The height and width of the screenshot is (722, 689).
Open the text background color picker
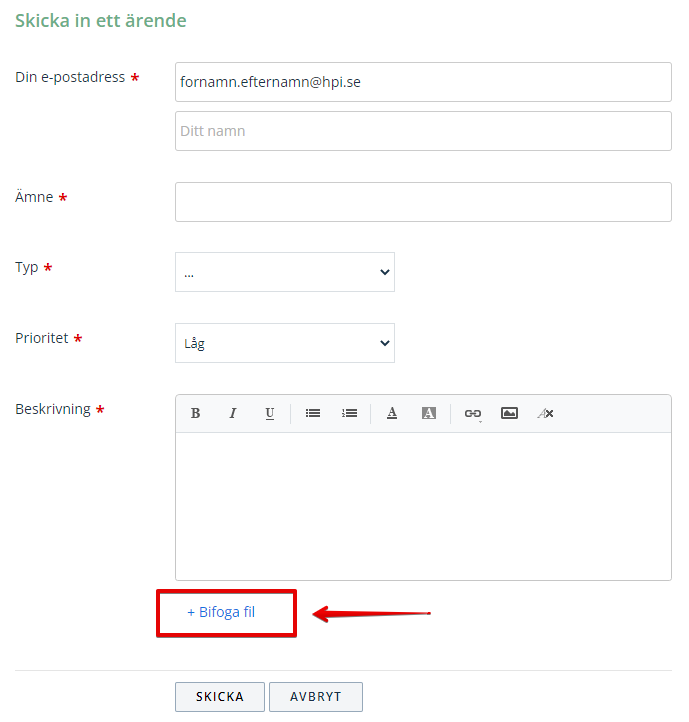[429, 413]
